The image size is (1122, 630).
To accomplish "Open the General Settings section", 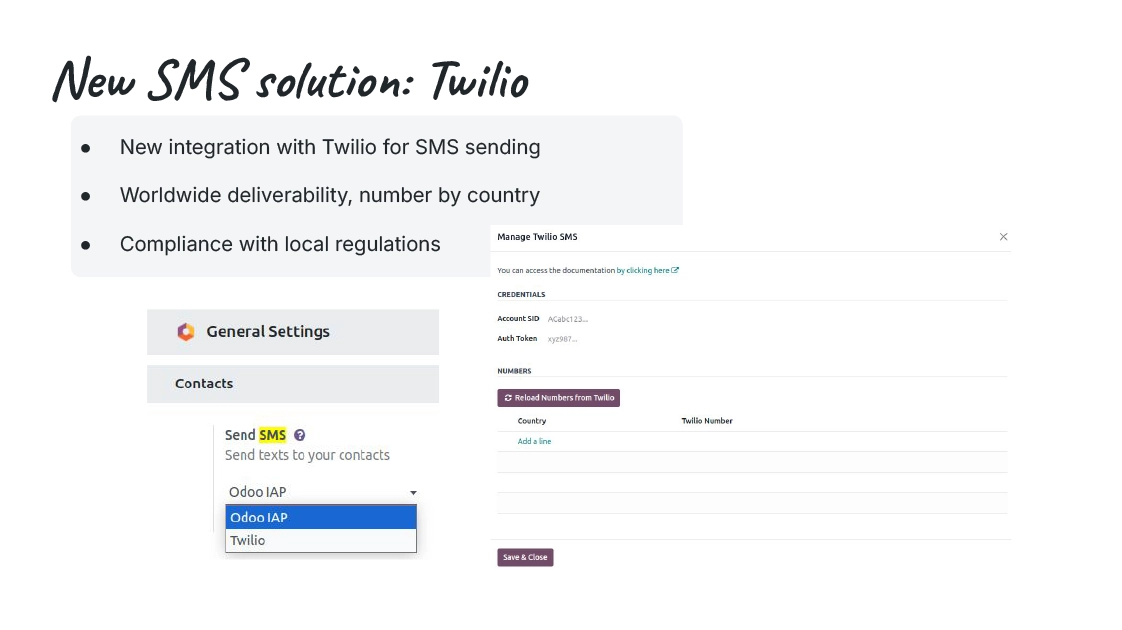I will coord(293,332).
